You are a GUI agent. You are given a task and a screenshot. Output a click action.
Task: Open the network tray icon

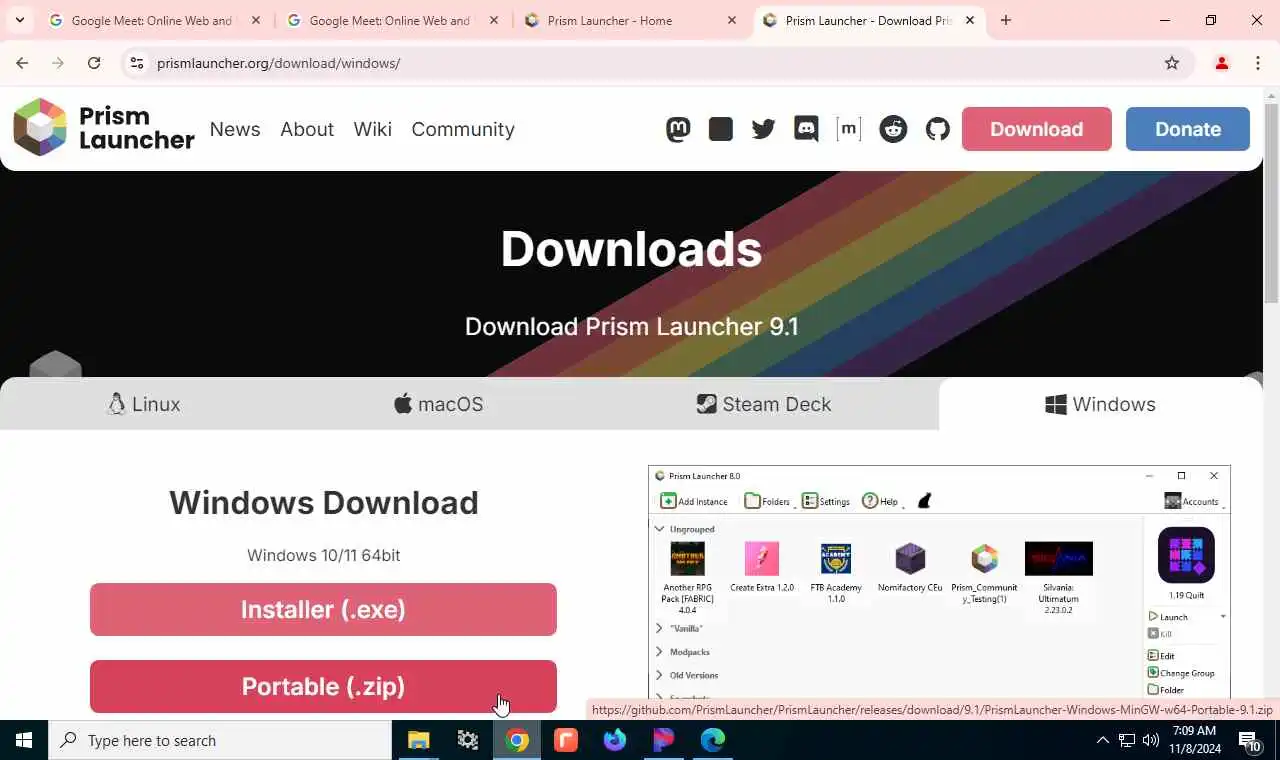tap(1127, 740)
